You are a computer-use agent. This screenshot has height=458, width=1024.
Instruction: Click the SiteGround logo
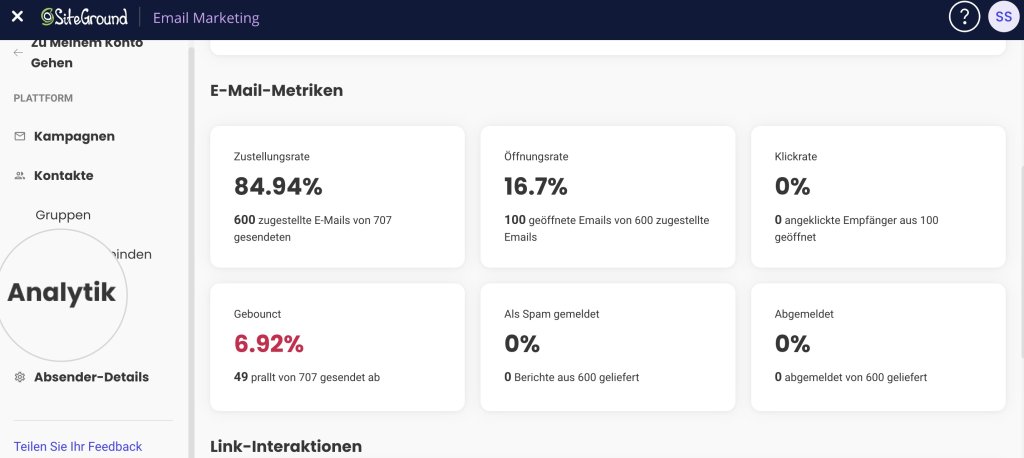point(85,17)
